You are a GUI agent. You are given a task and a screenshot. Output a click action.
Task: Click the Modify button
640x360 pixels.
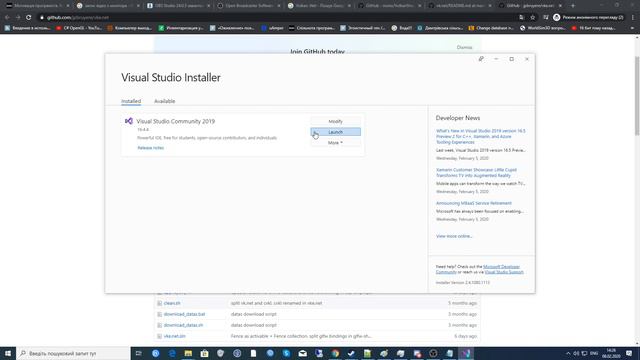click(x=336, y=121)
